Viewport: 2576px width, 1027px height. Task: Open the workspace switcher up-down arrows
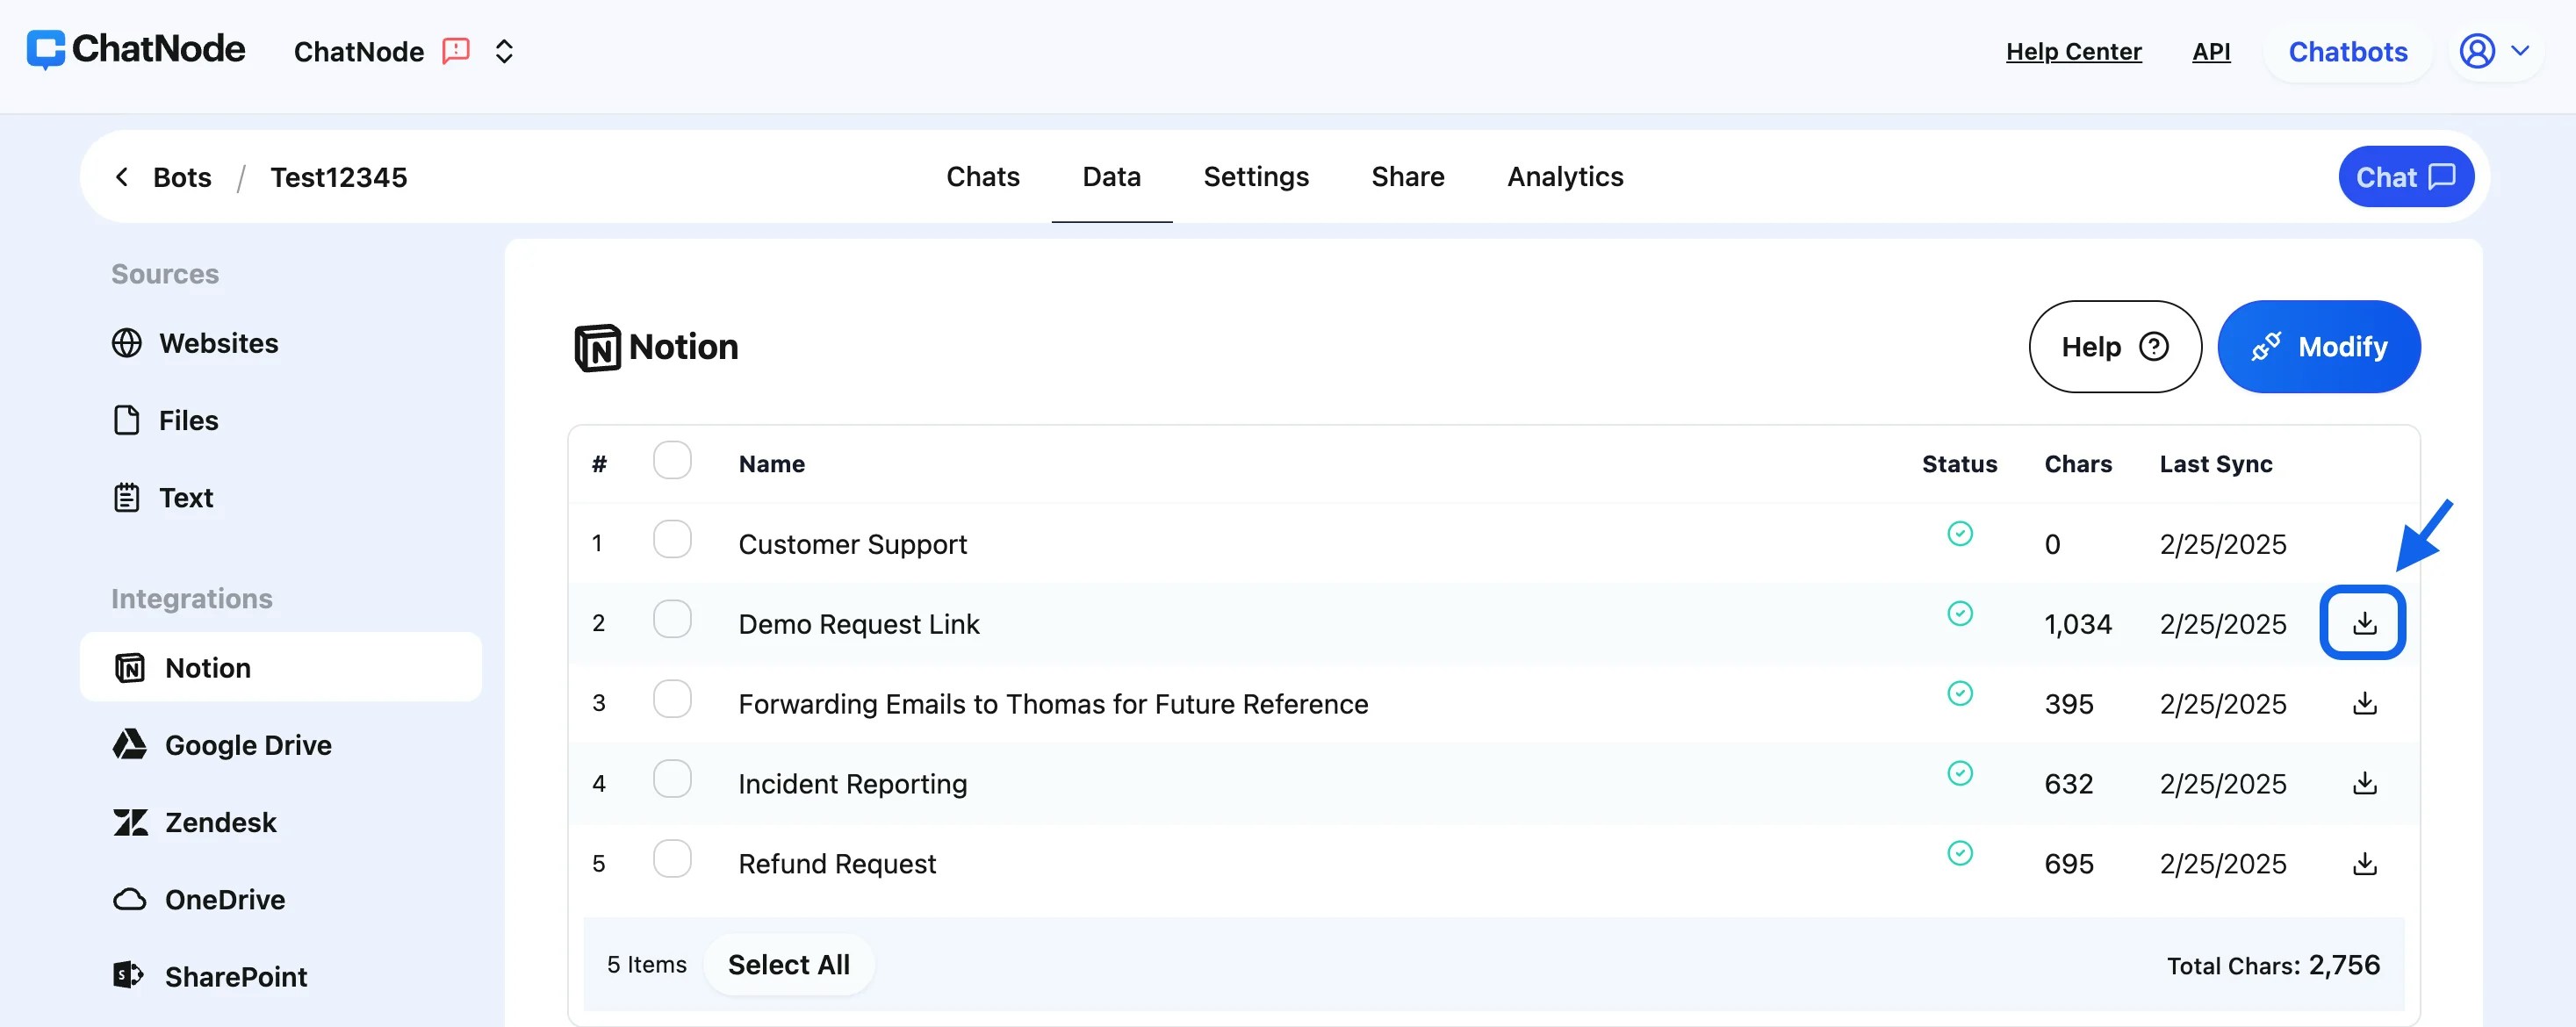[504, 51]
